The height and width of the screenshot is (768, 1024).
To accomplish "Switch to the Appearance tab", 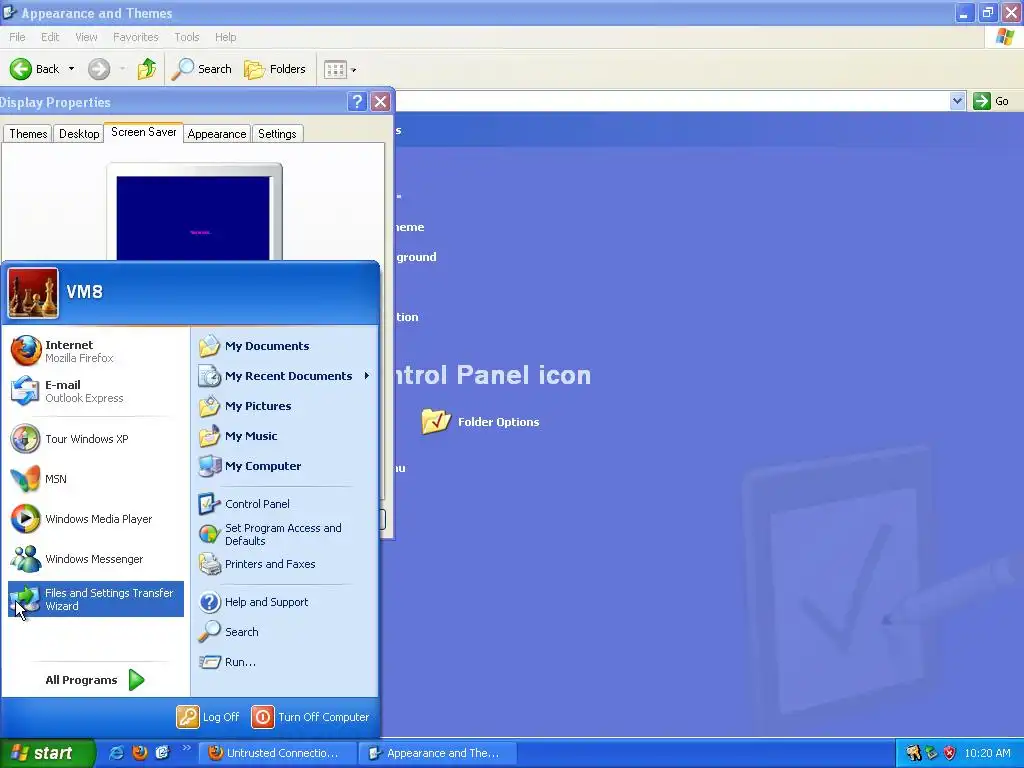I will click(217, 134).
